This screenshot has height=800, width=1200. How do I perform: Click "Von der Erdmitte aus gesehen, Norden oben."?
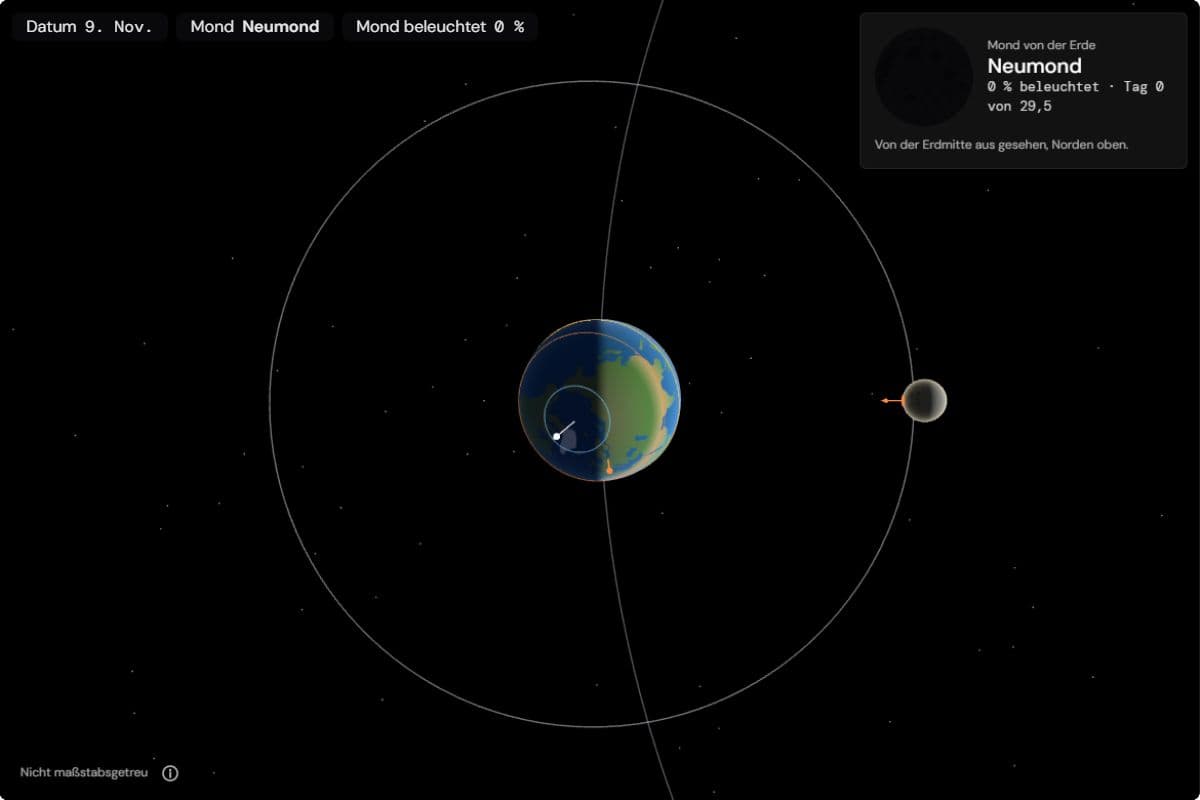click(1001, 145)
